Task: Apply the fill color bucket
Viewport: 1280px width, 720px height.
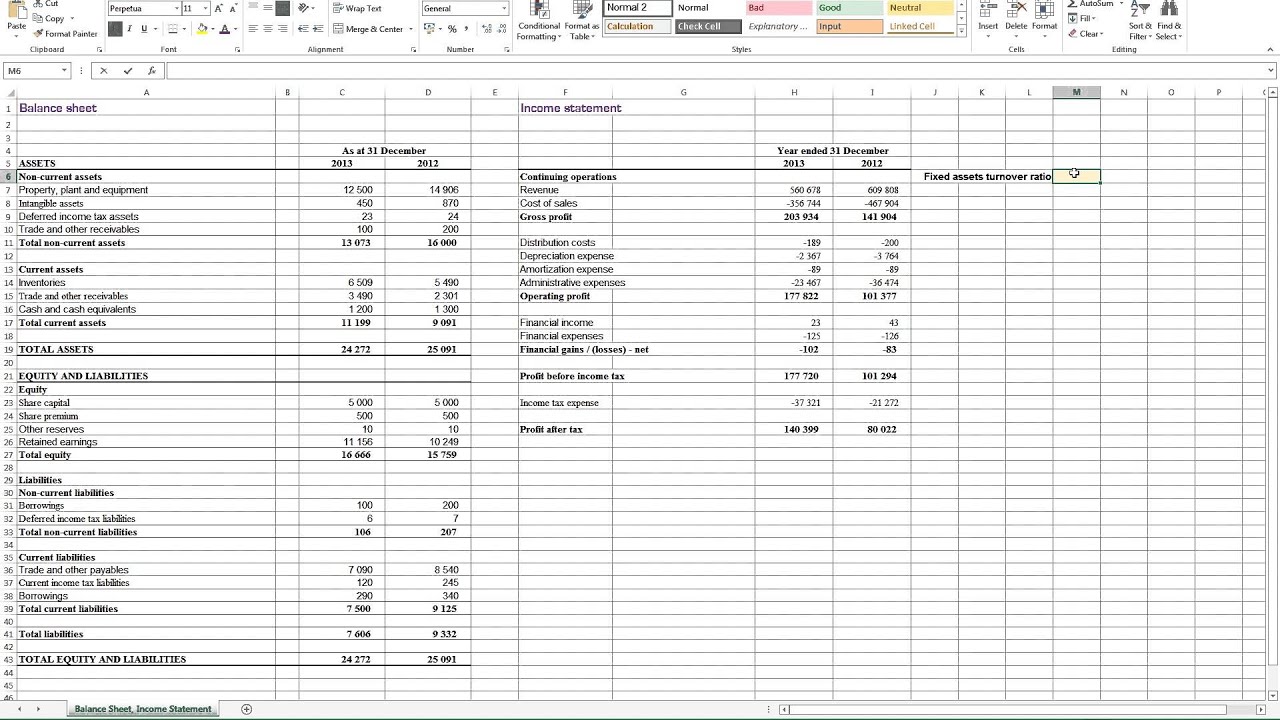Action: [201, 29]
